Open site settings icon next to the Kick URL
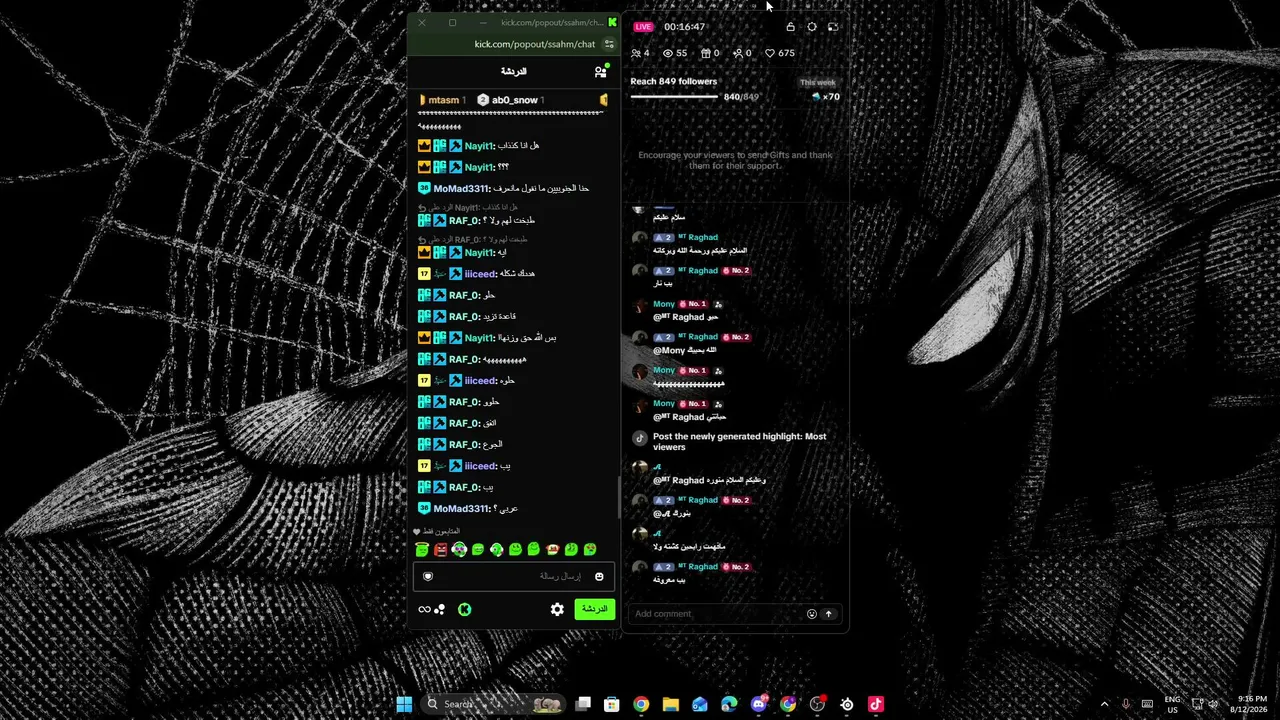This screenshot has height=720, width=1280. pos(609,44)
